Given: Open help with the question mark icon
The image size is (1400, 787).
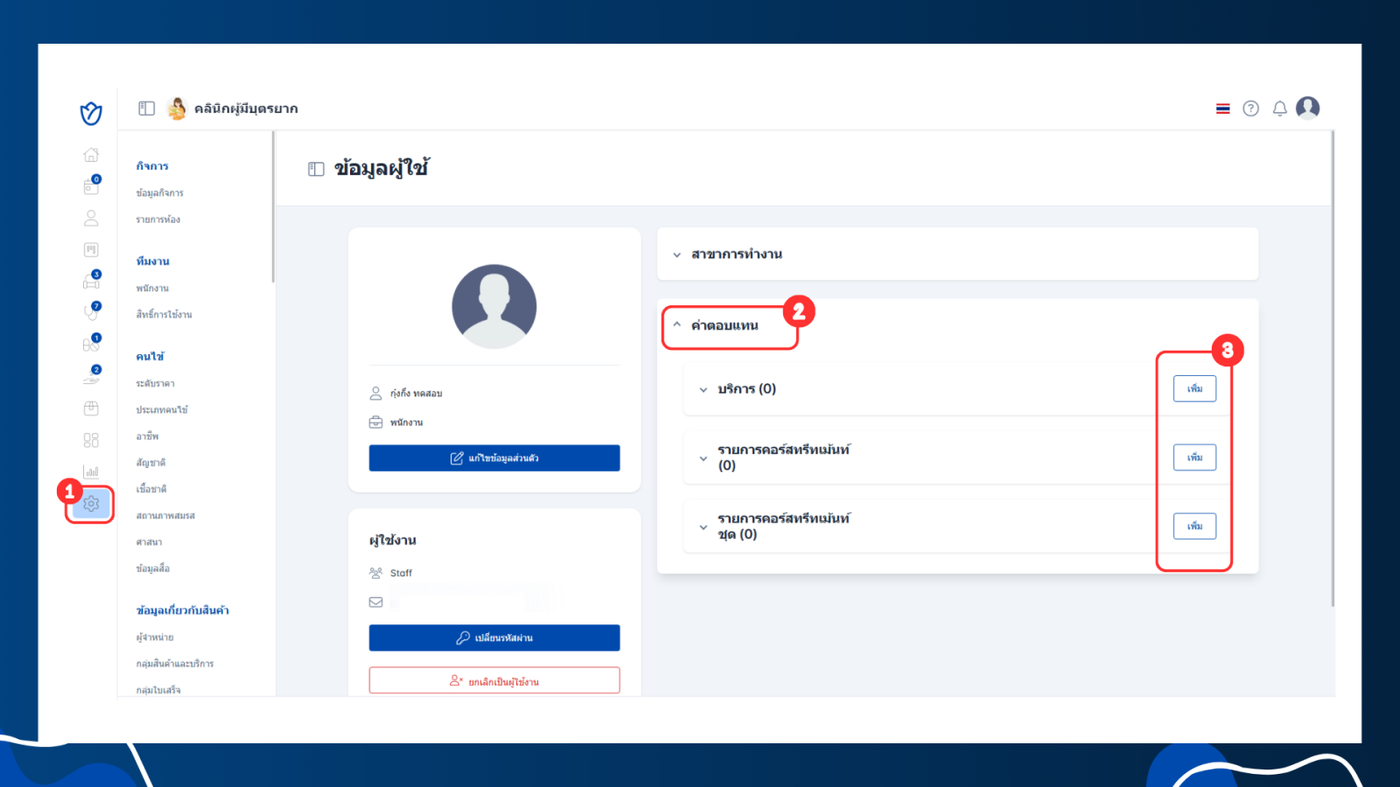Looking at the screenshot, I should pyautogui.click(x=1251, y=108).
